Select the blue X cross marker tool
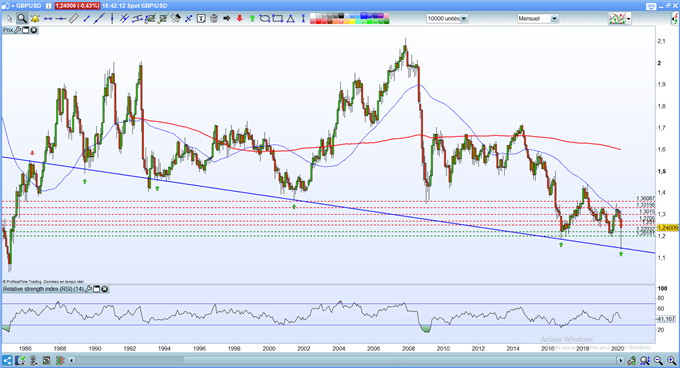This screenshot has height=368, width=680. pos(189,19)
